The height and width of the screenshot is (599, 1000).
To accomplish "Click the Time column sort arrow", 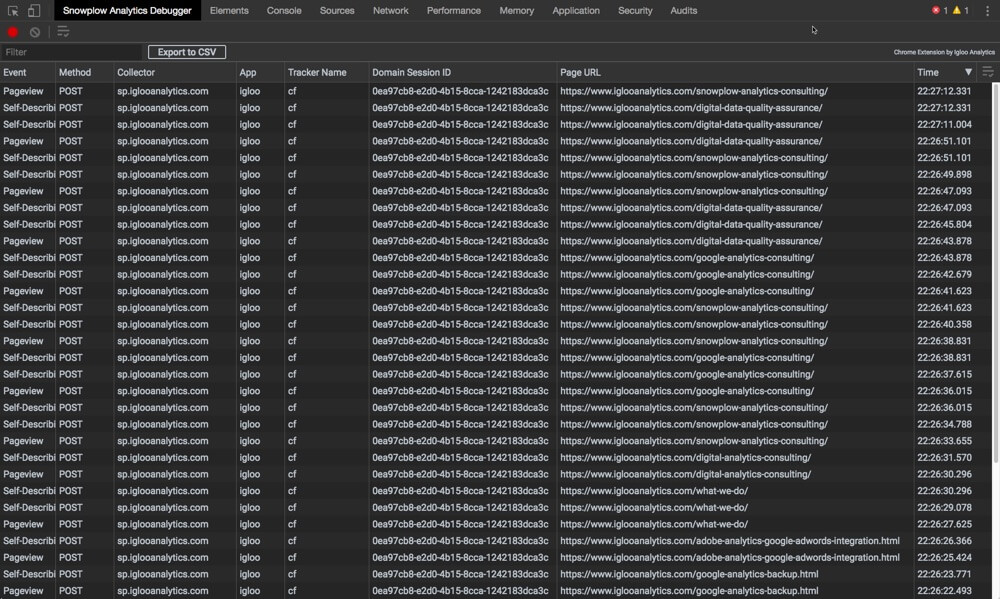I will point(968,72).
